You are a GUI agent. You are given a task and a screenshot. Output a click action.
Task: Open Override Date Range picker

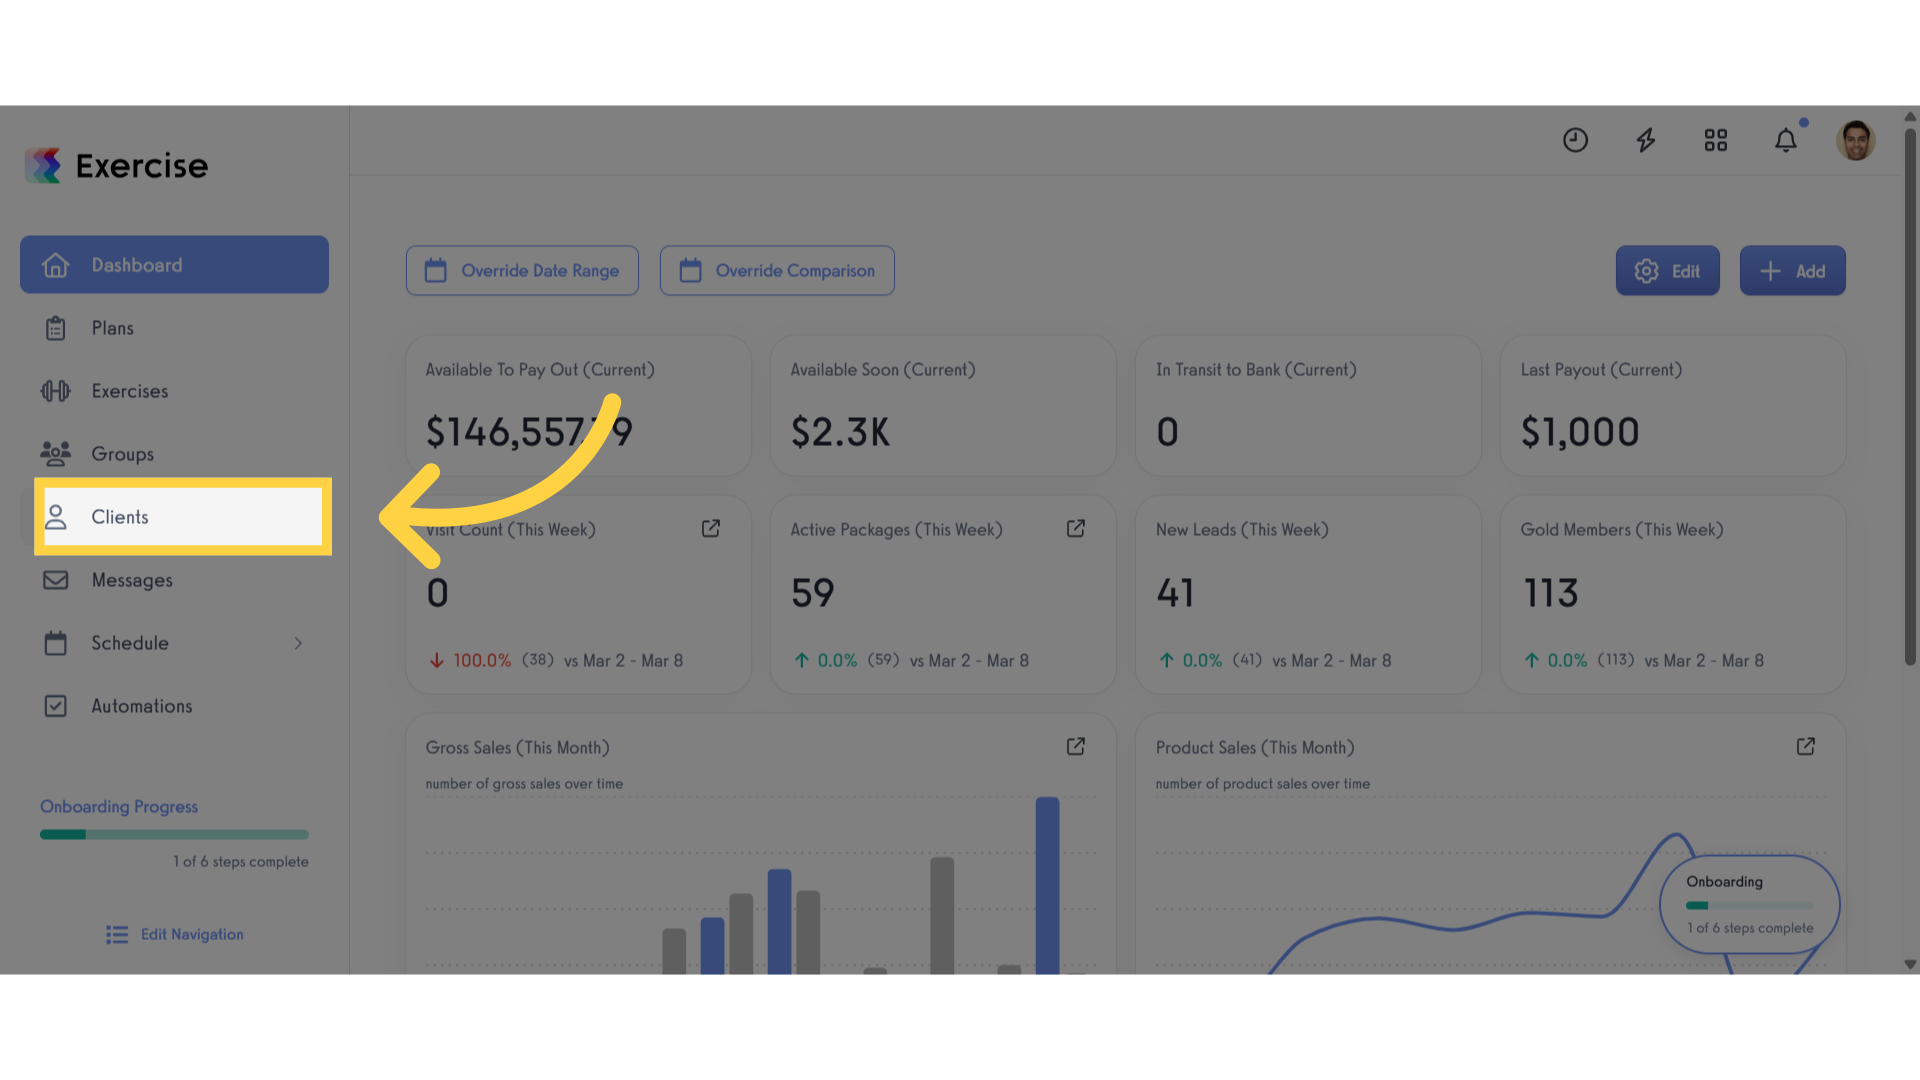tap(522, 271)
